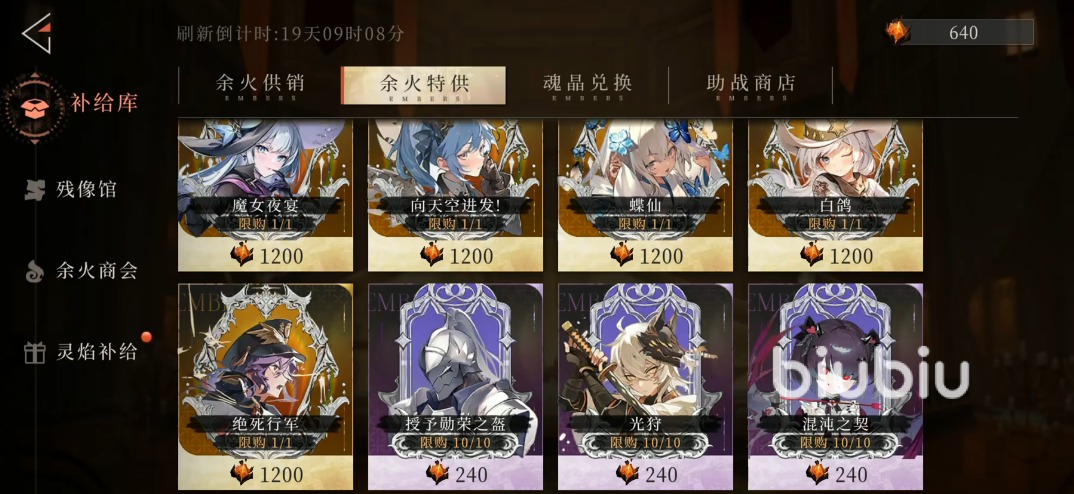This screenshot has height=494, width=1074.
Task: Tap the 640 currency balance bar
Action: (959, 32)
